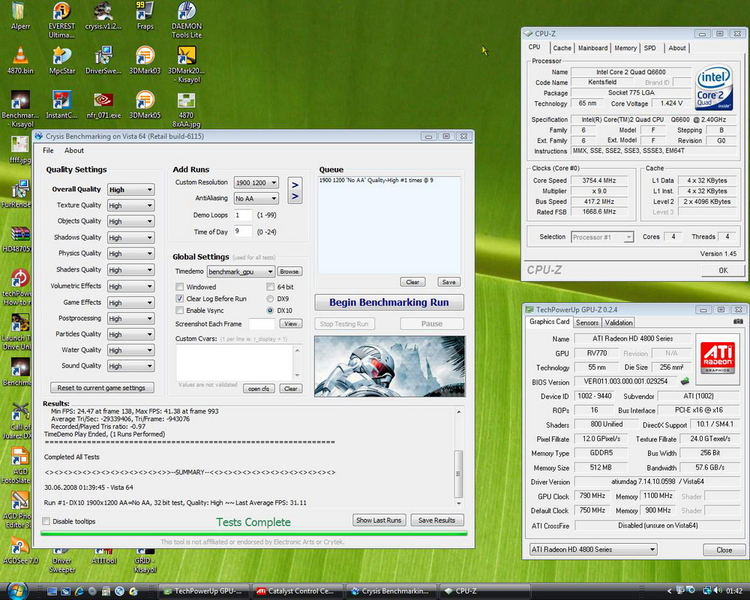Click the Intel Core 2 Quad logo
Screen dimensions: 750x600
[x=714, y=89]
